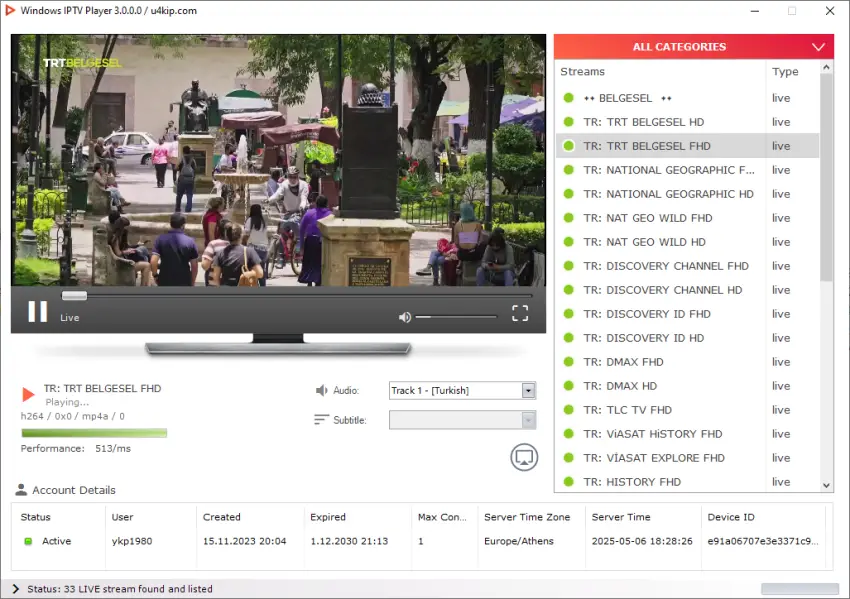
Task: Click green dot next to TRT BELGESEL HD
Action: [568, 121]
